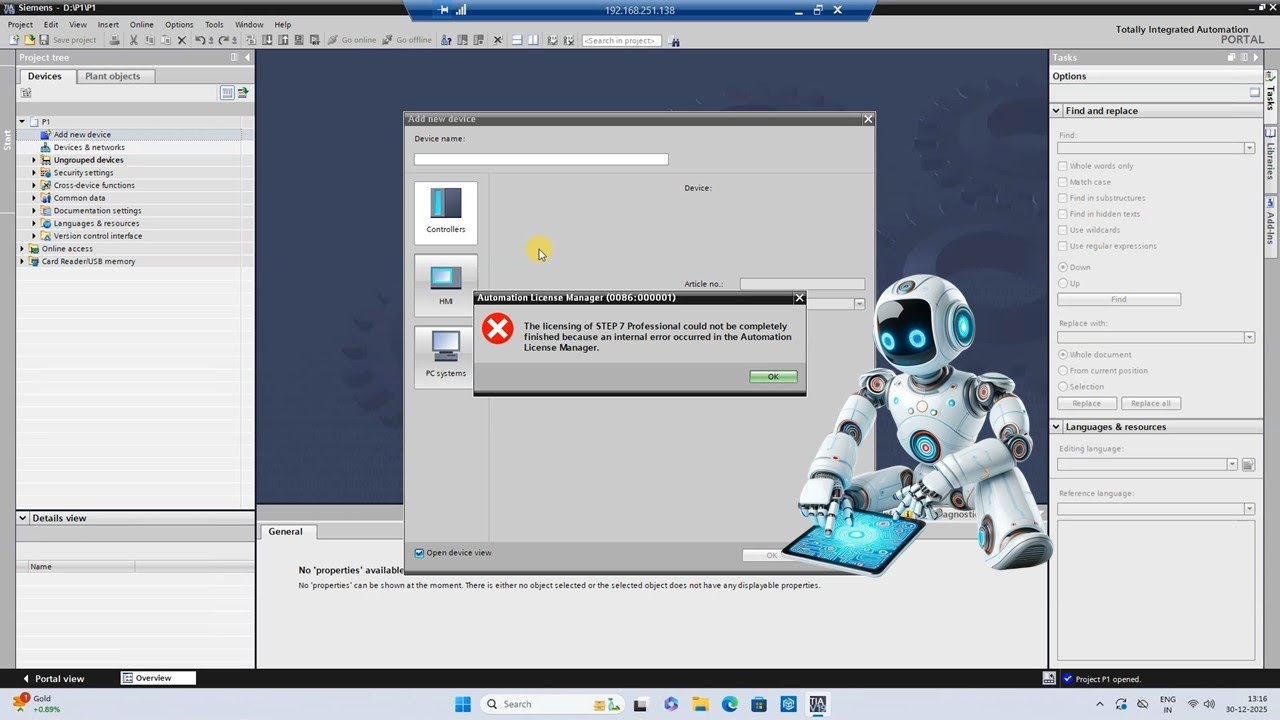Screen dimensions: 1280x720
Task: Expand the Security settings node
Action: tap(33, 173)
